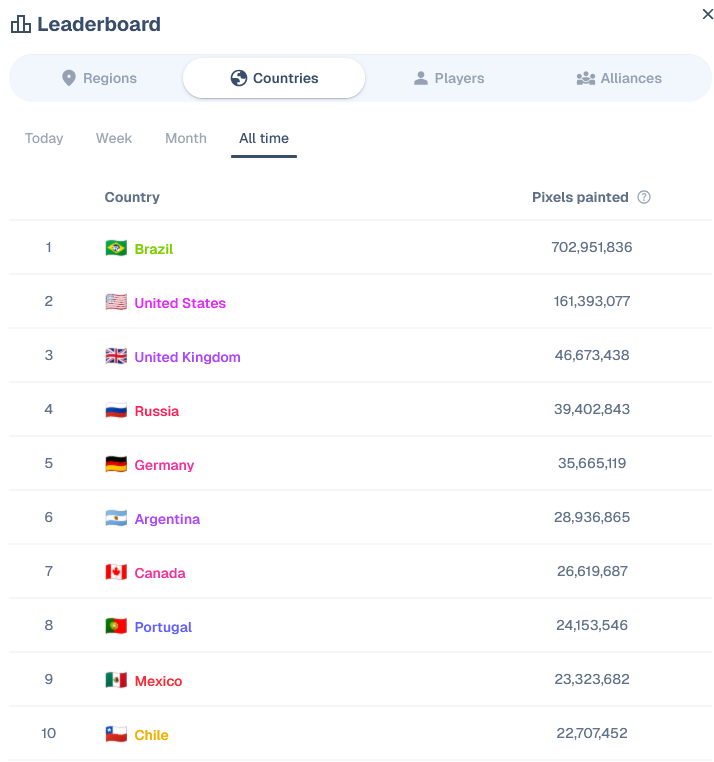Click the Pixels painted help question icon
Image resolution: width=714 pixels, height=762 pixels.
(644, 197)
